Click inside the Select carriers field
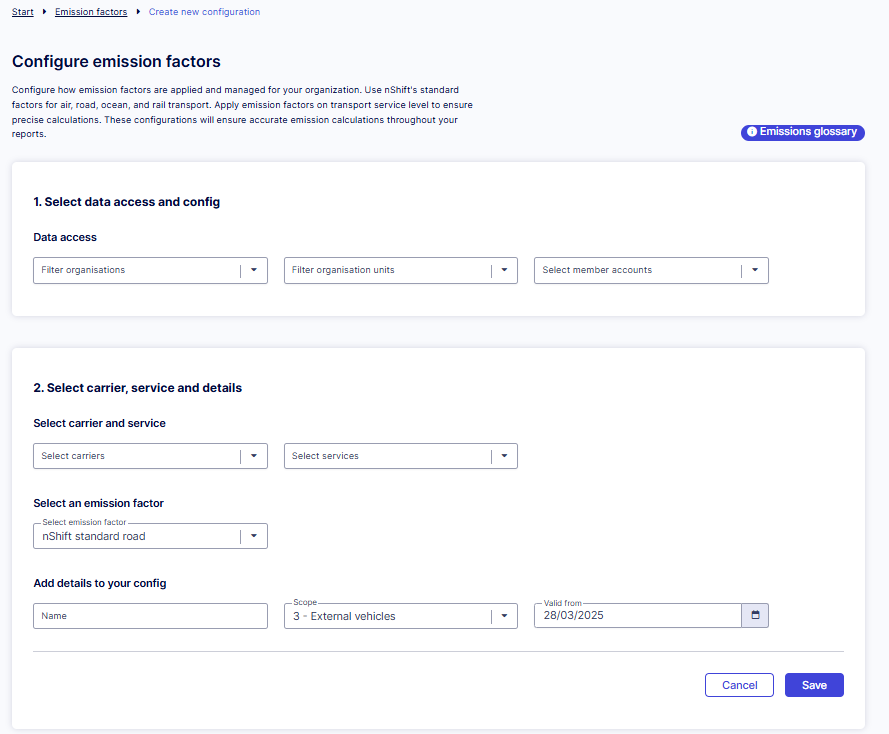The width and height of the screenshot is (889, 734). click(135, 456)
